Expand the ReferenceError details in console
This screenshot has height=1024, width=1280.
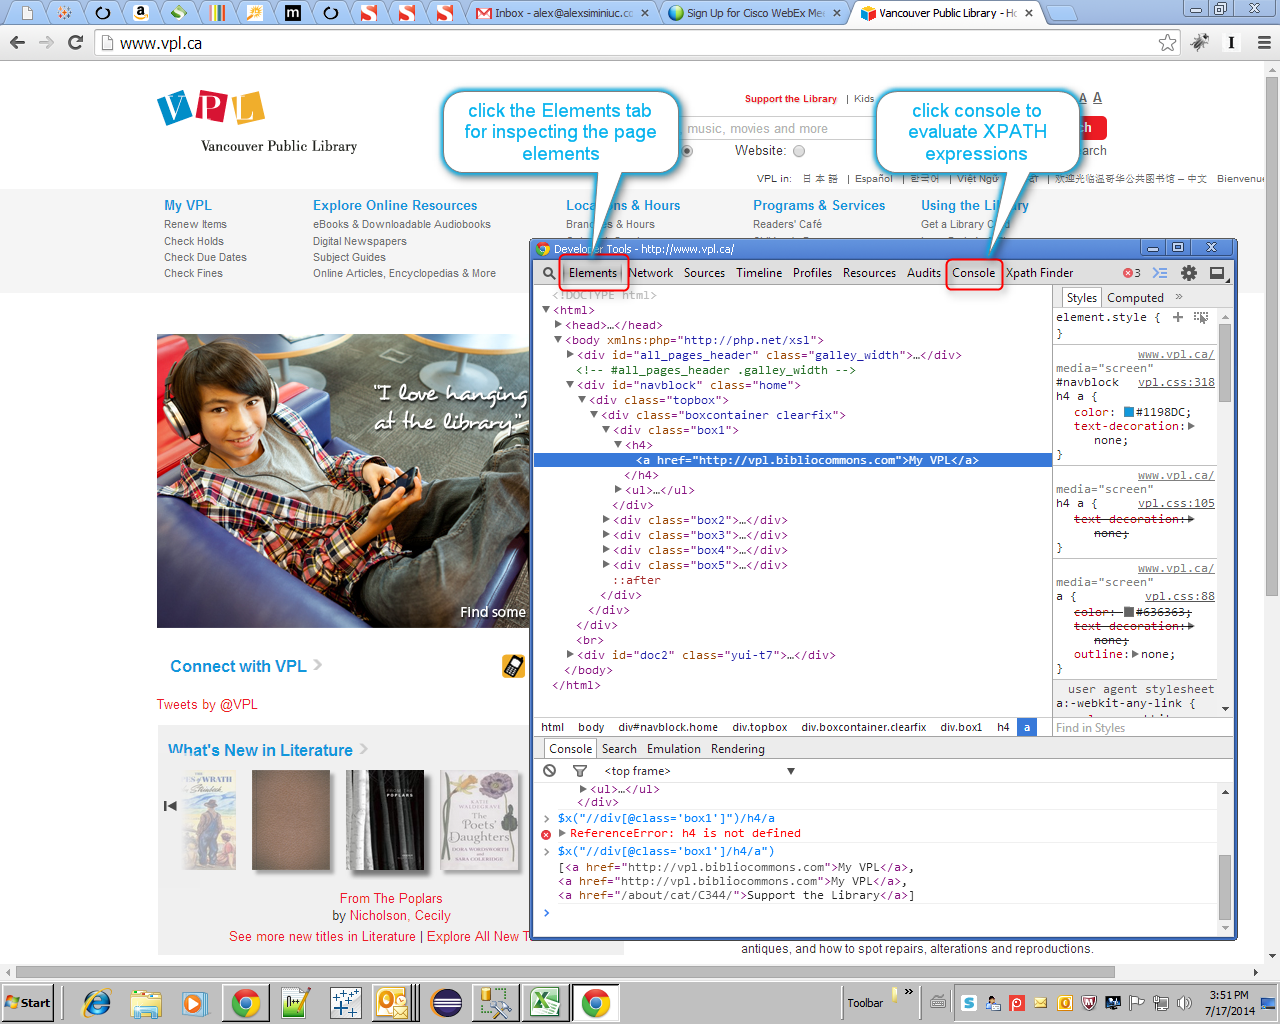(x=562, y=833)
